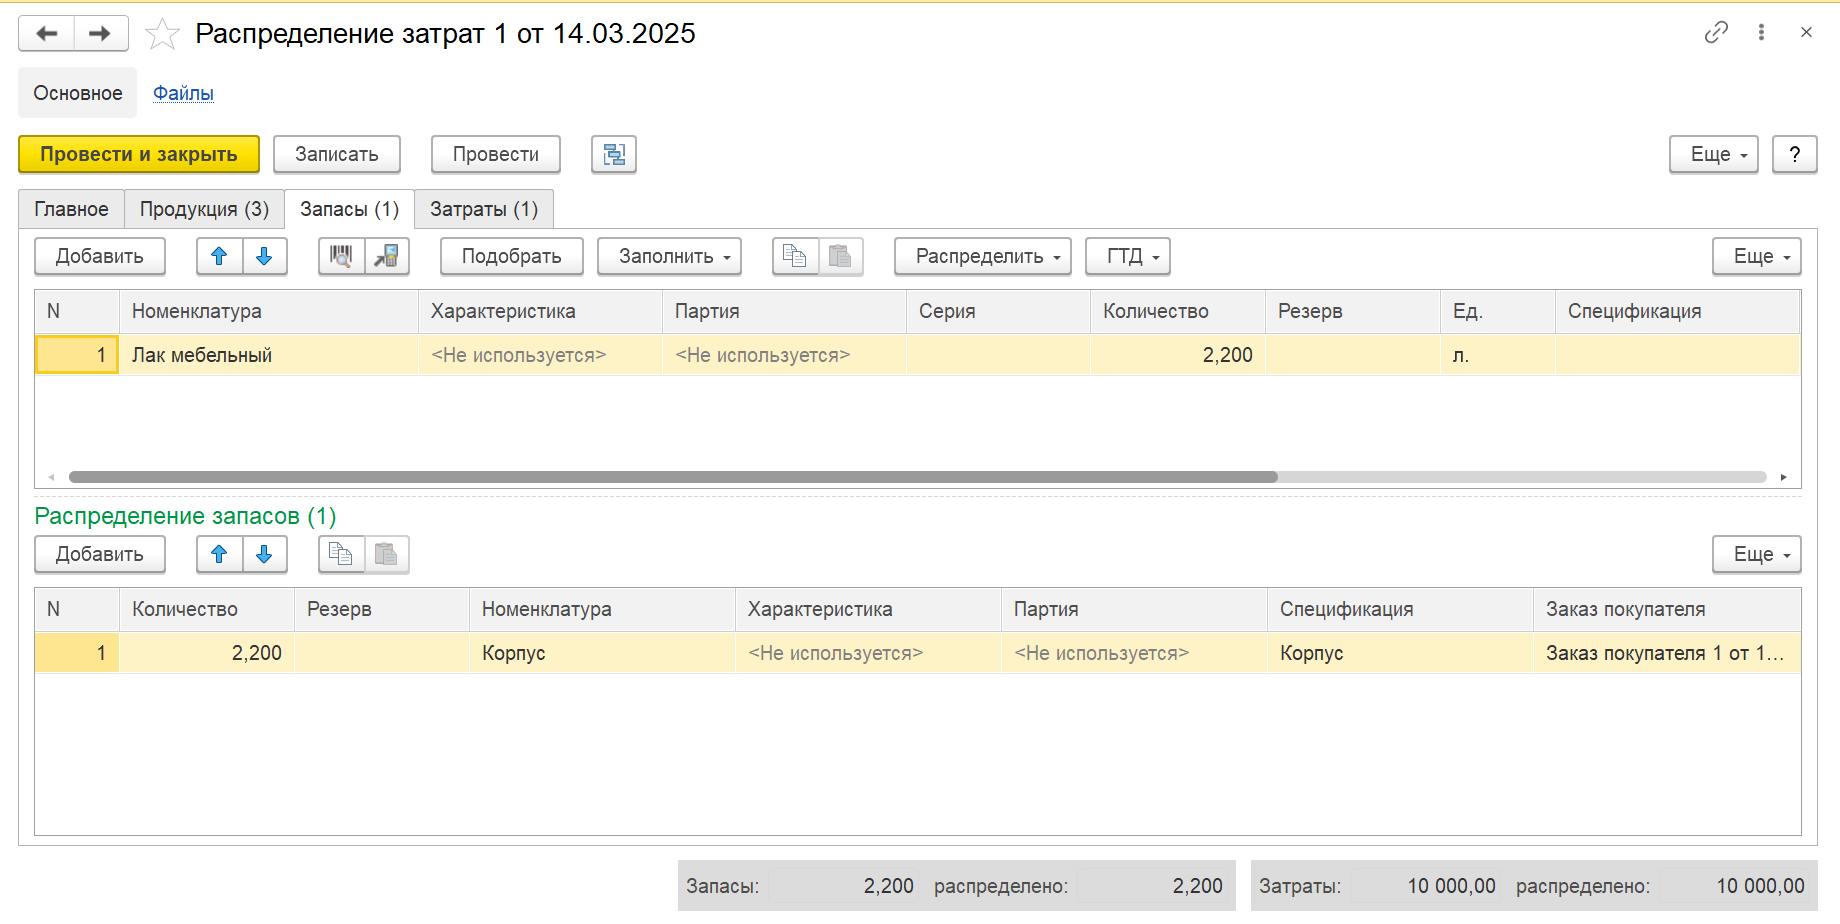The image size is (1840, 924).
Task: Move distribution row down with arrow
Action: (x=264, y=555)
